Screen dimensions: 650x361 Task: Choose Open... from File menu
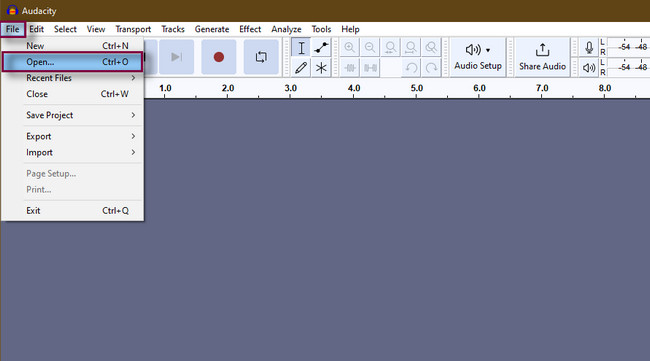tap(73, 62)
